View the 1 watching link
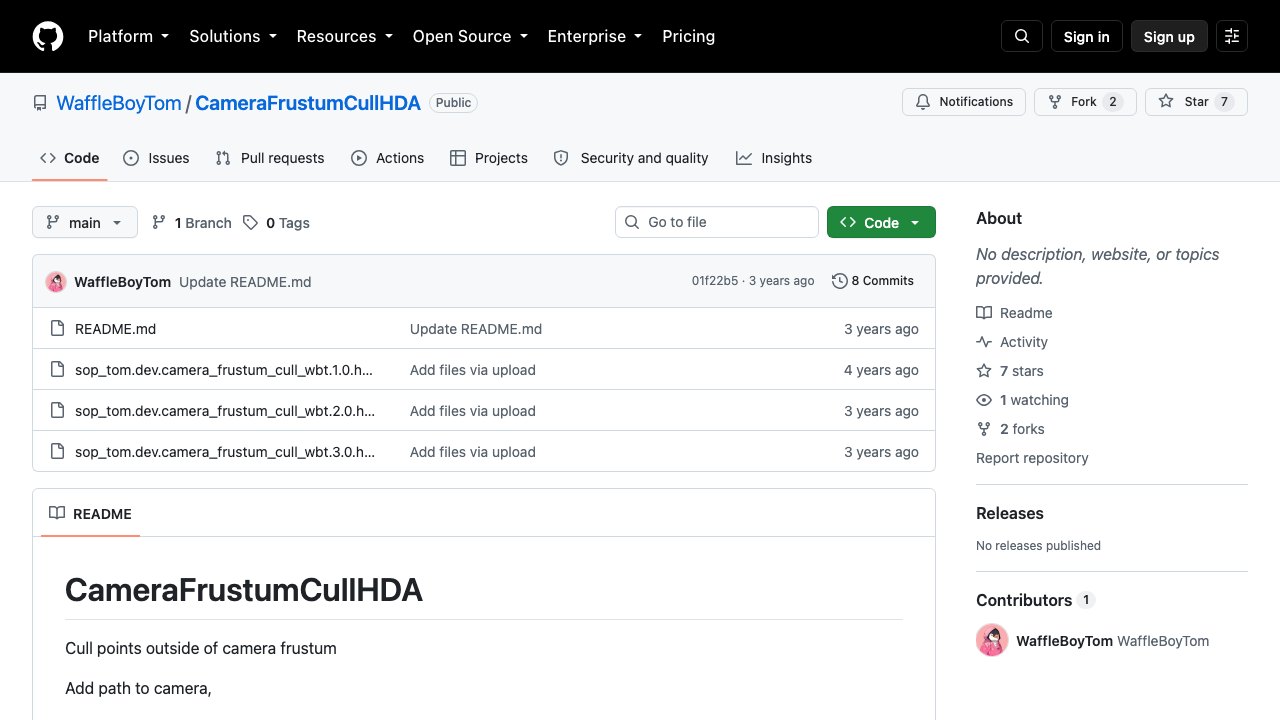The height and width of the screenshot is (720, 1280). point(1022,400)
